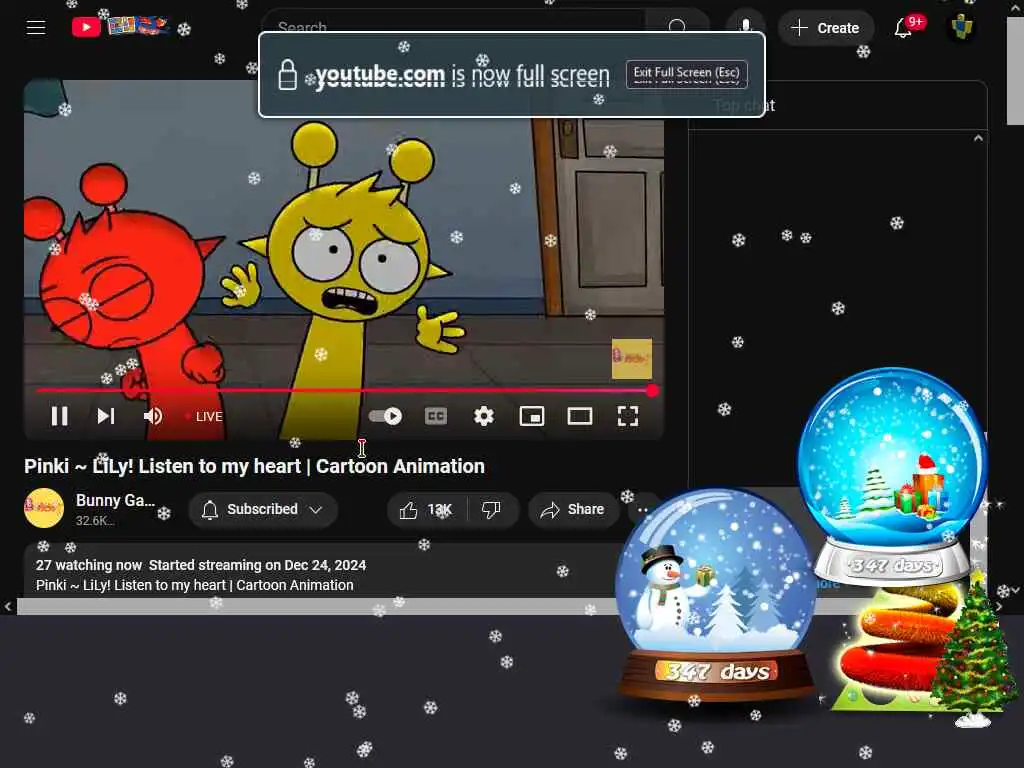1024x768 pixels.
Task: Open Top chat dropdown selector
Action: click(744, 105)
